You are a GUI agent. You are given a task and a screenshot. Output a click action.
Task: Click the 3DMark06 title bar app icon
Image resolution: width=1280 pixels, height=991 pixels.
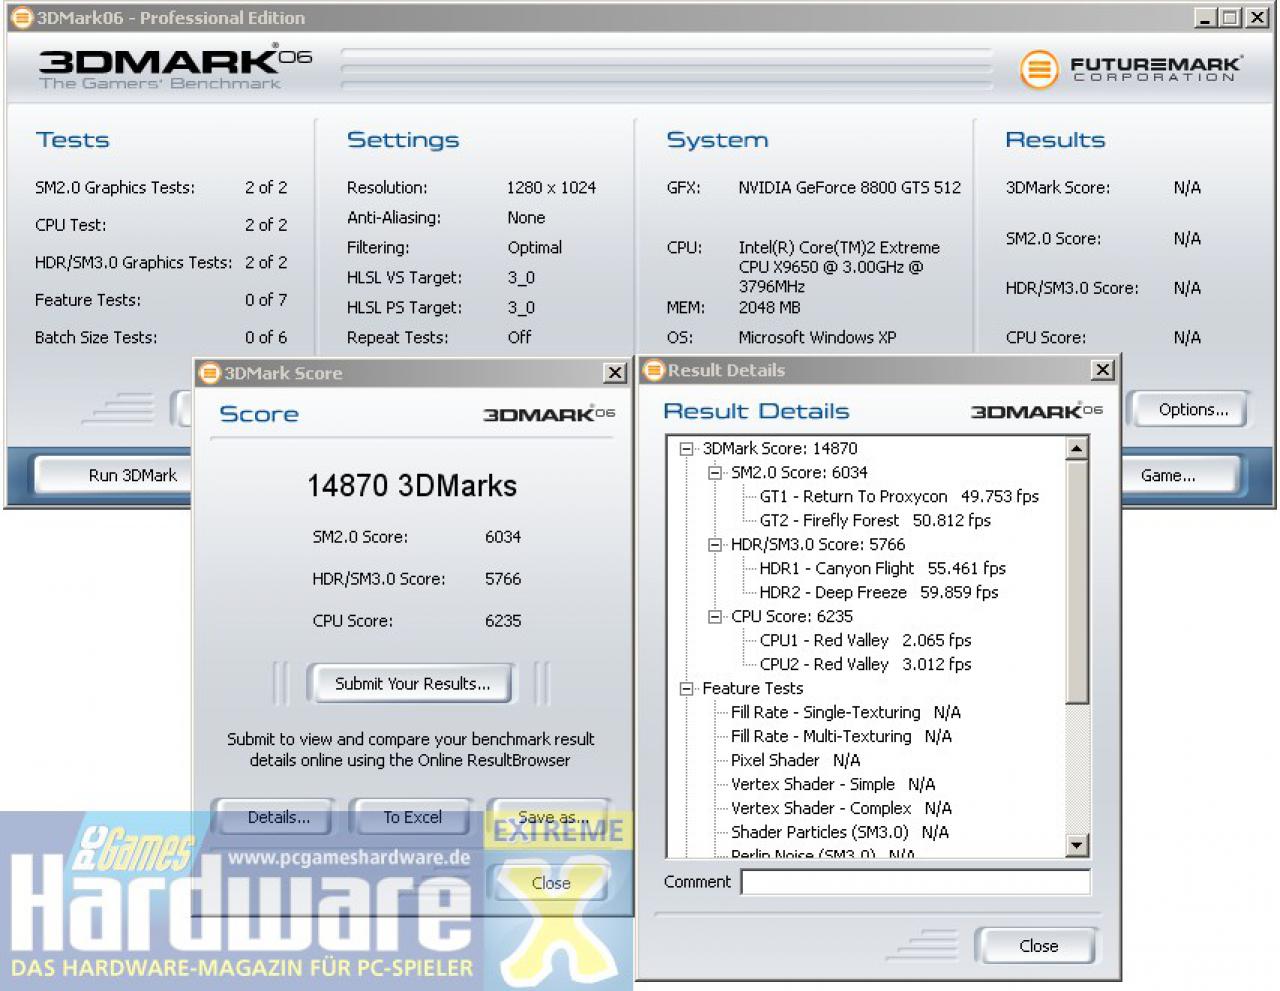(x=21, y=18)
